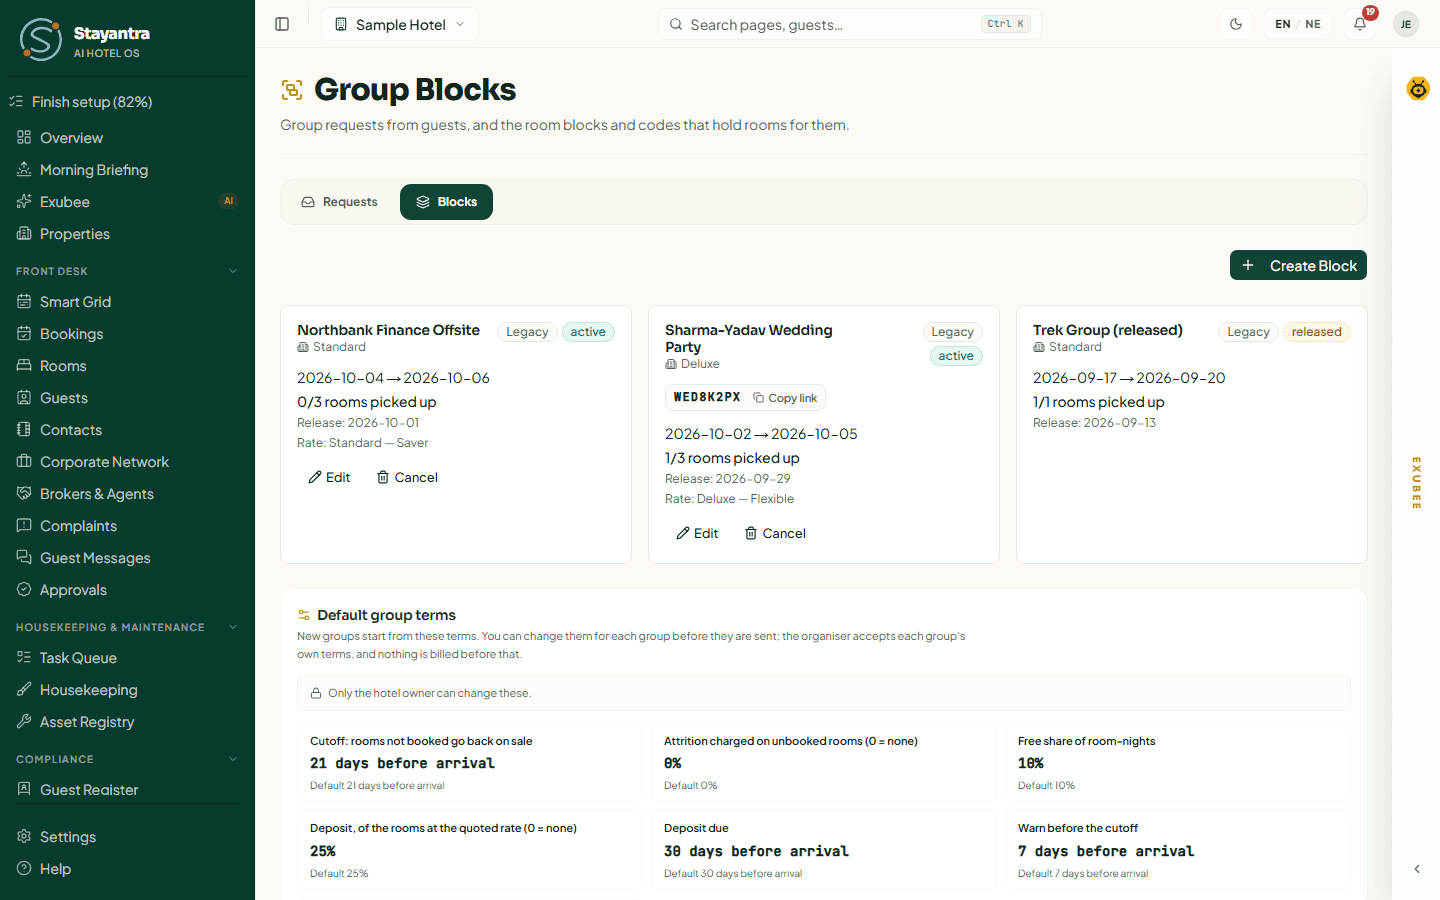
Task: Open the Task Queue
Action: (x=127, y=658)
